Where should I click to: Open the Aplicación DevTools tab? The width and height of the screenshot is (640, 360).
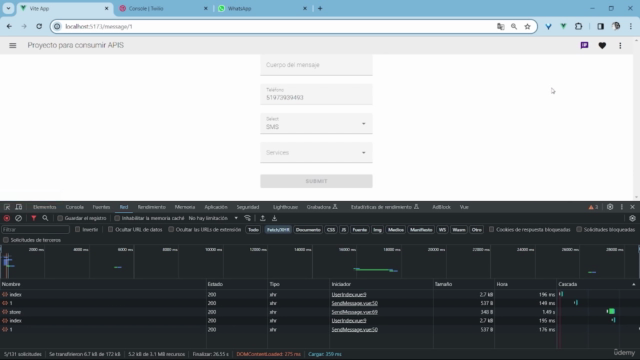216,207
